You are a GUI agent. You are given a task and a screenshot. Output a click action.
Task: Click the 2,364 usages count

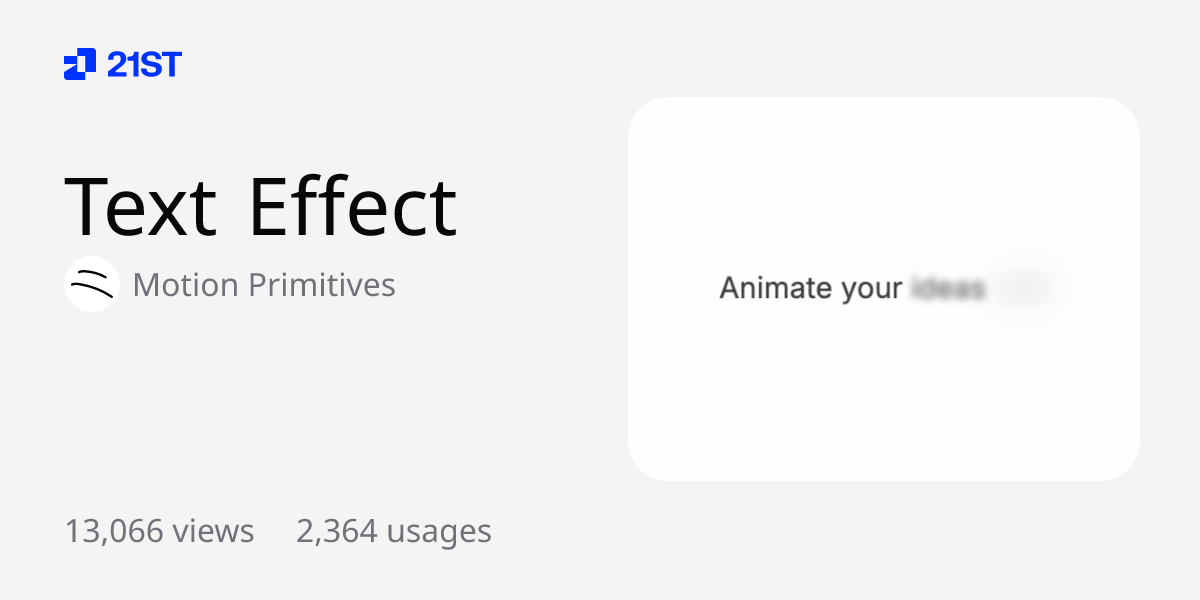tap(394, 531)
